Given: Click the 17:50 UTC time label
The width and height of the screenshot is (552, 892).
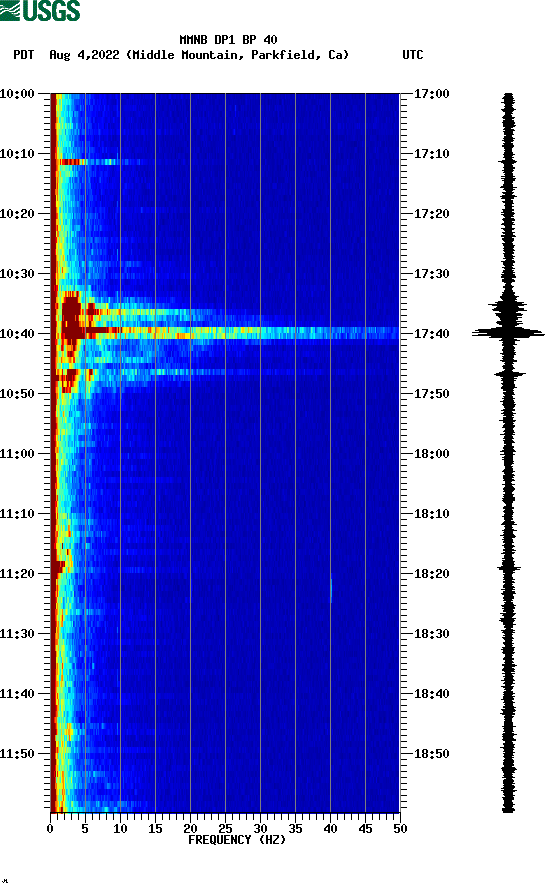Looking at the screenshot, I should (x=431, y=394).
